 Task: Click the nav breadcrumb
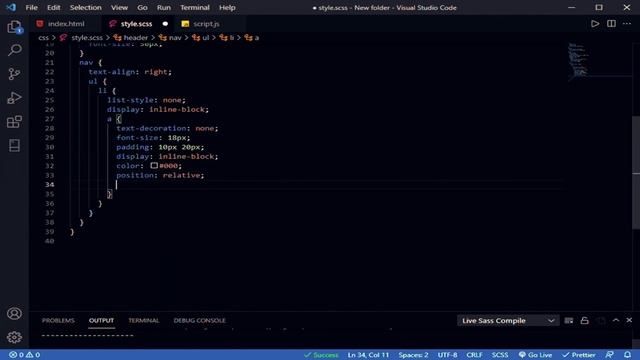tap(175, 38)
